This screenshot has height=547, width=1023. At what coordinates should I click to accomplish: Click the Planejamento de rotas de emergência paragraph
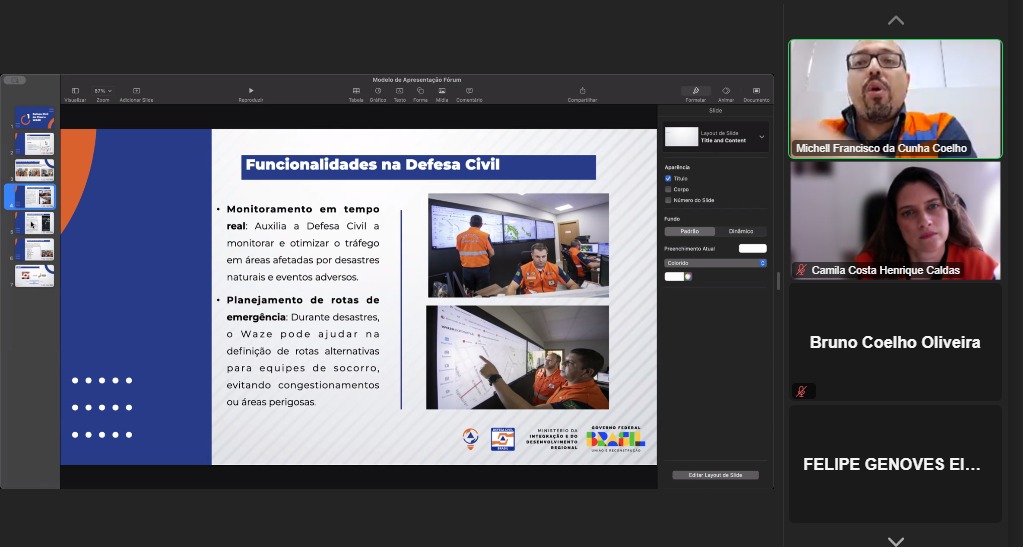pos(303,351)
